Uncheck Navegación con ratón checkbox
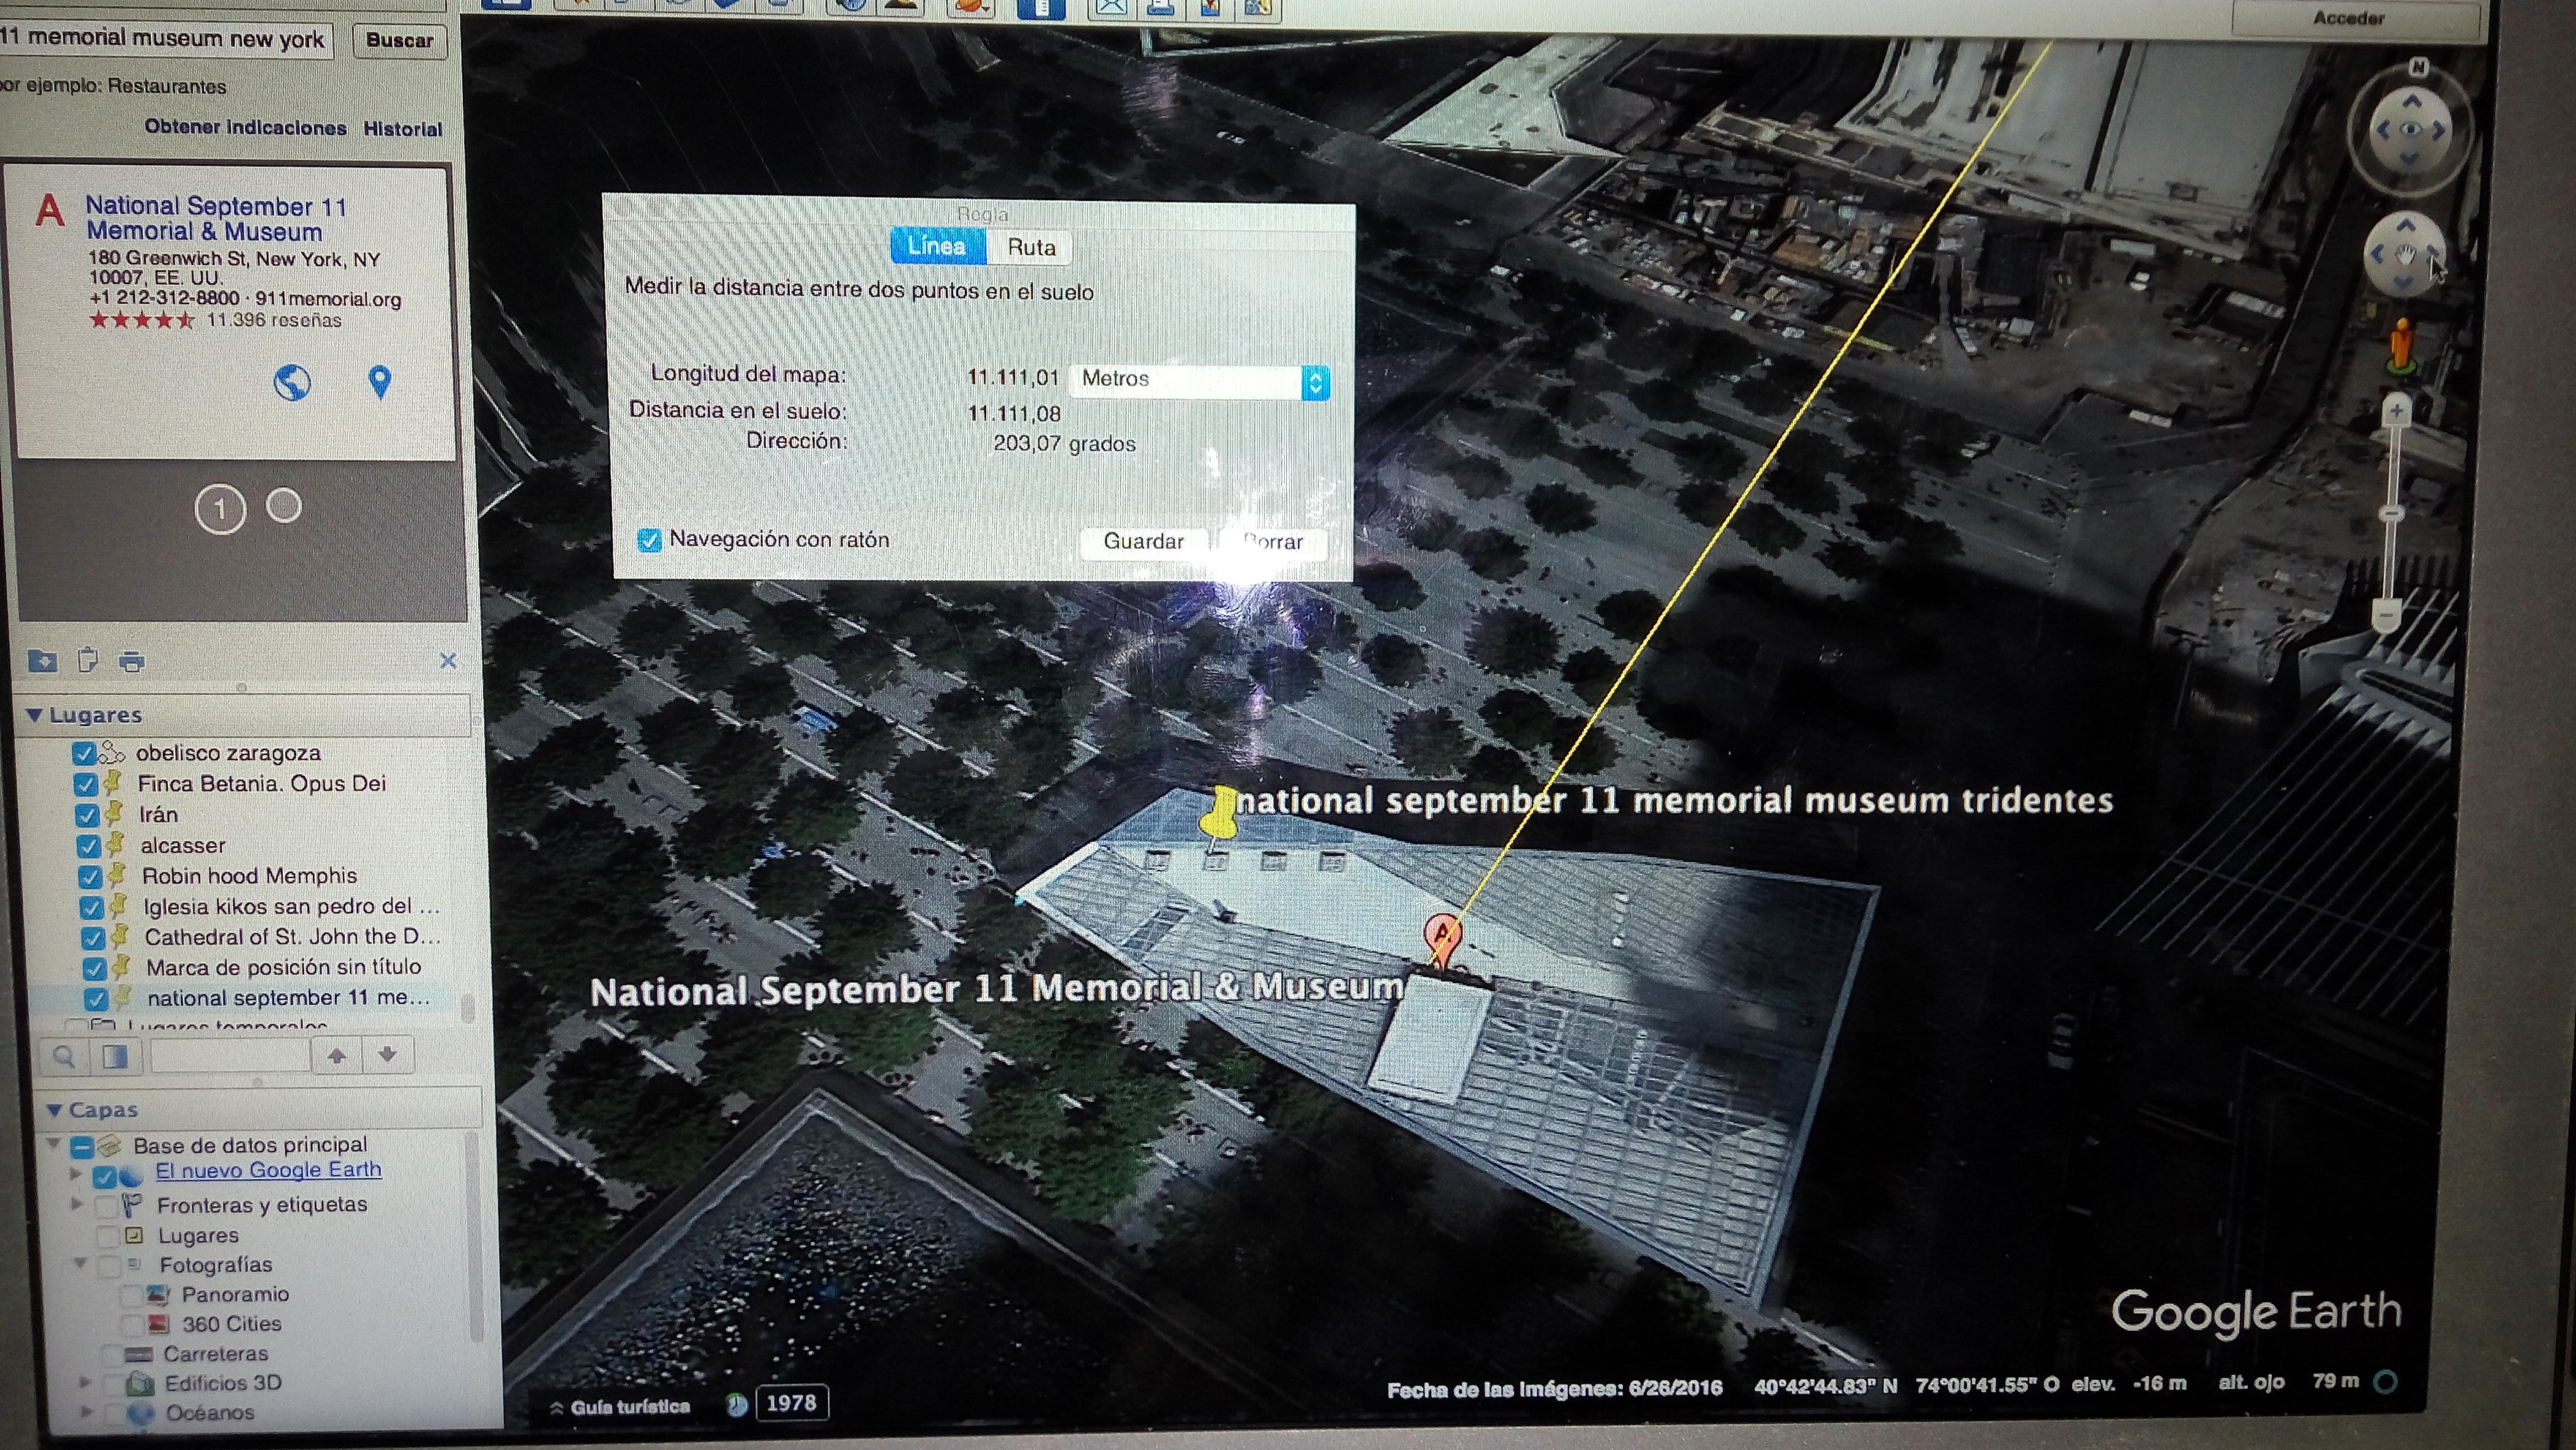 pos(649,540)
